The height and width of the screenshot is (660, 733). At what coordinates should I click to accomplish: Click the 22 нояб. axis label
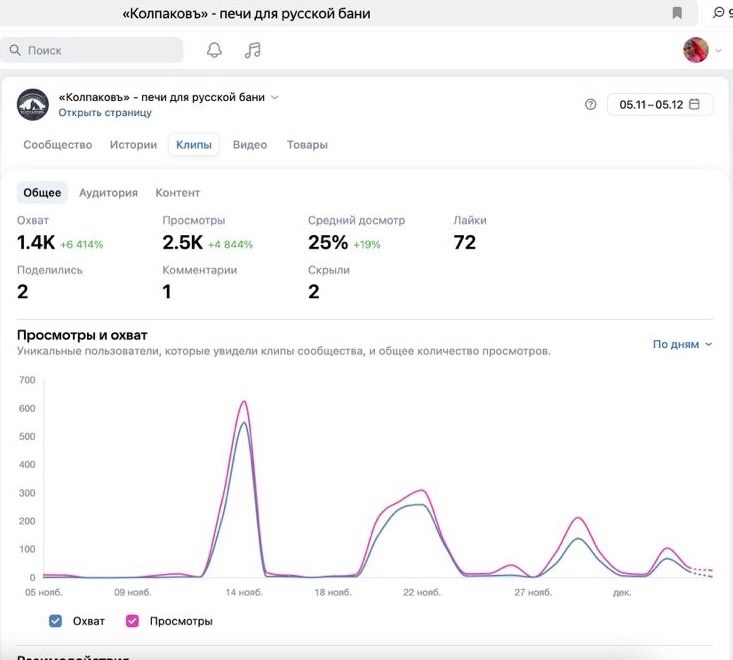coord(422,592)
